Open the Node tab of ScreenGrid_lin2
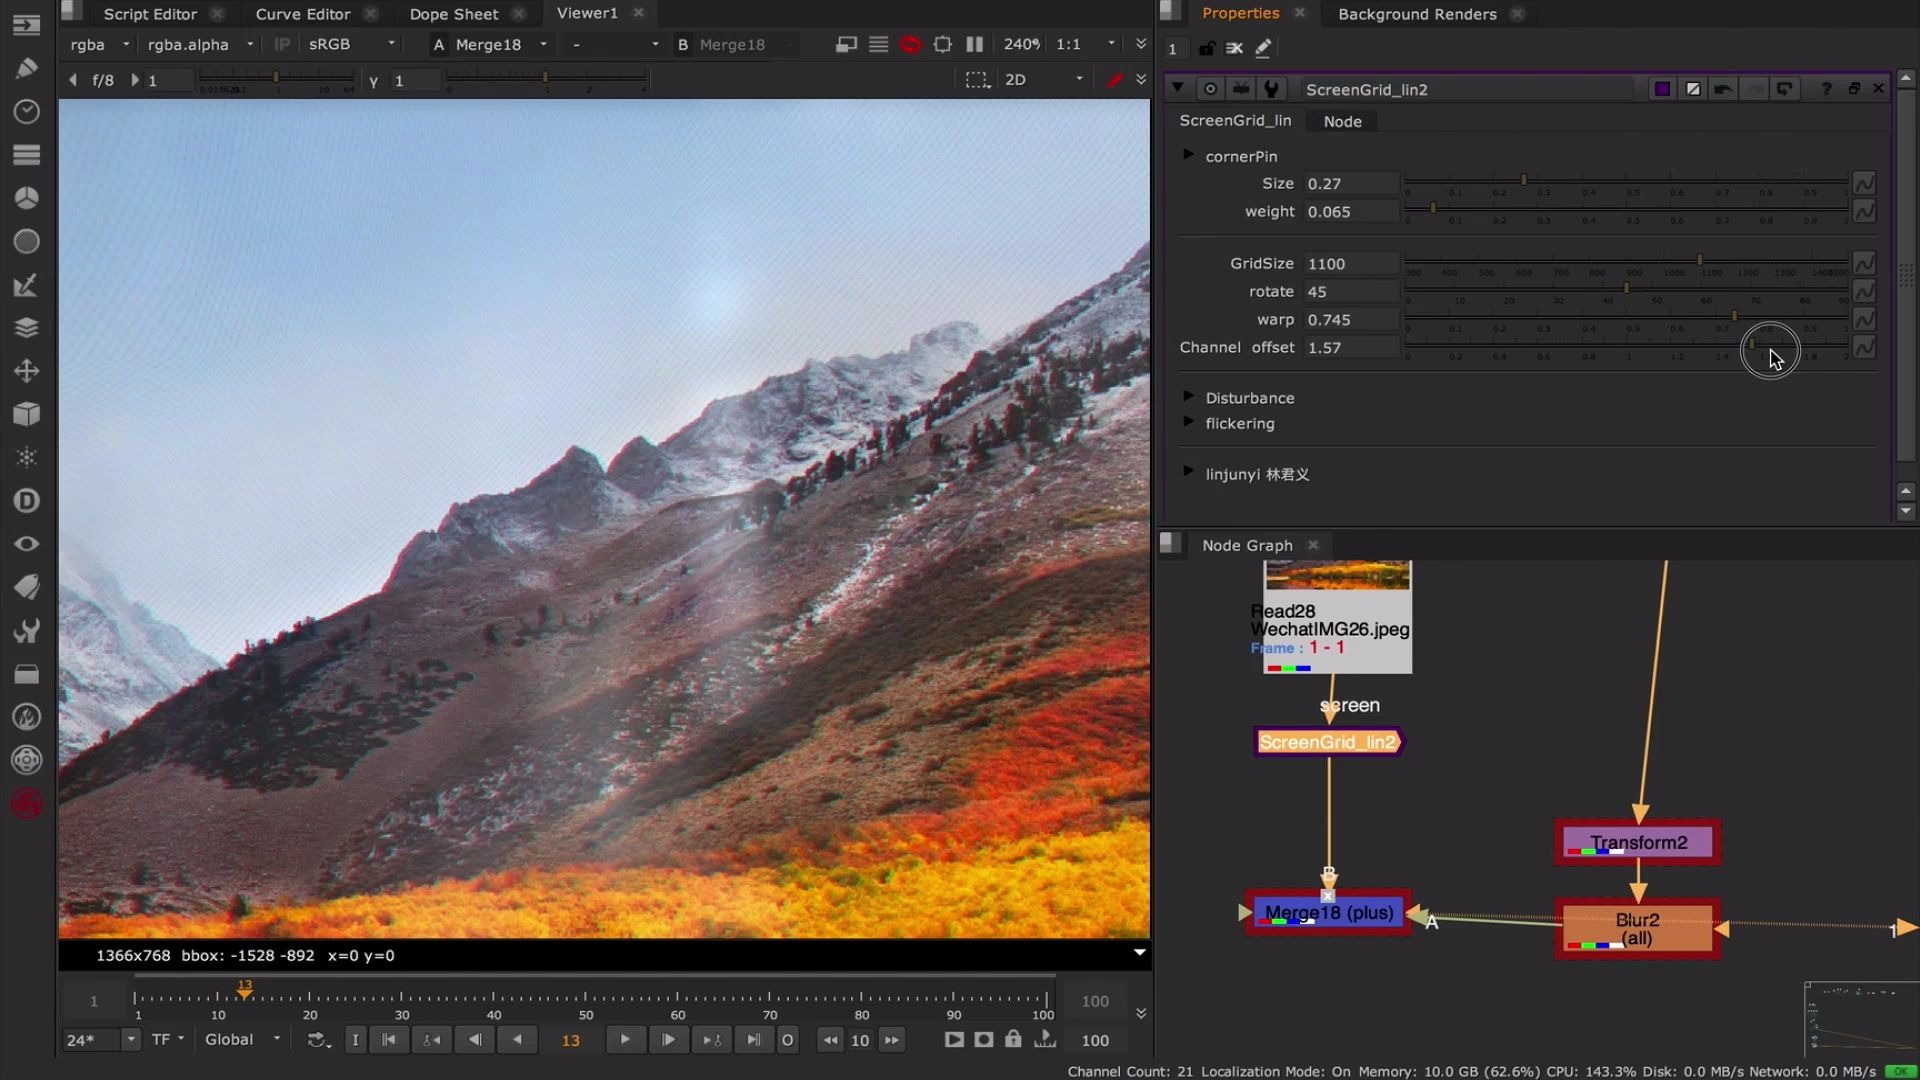This screenshot has width=1920, height=1080. click(x=1342, y=121)
